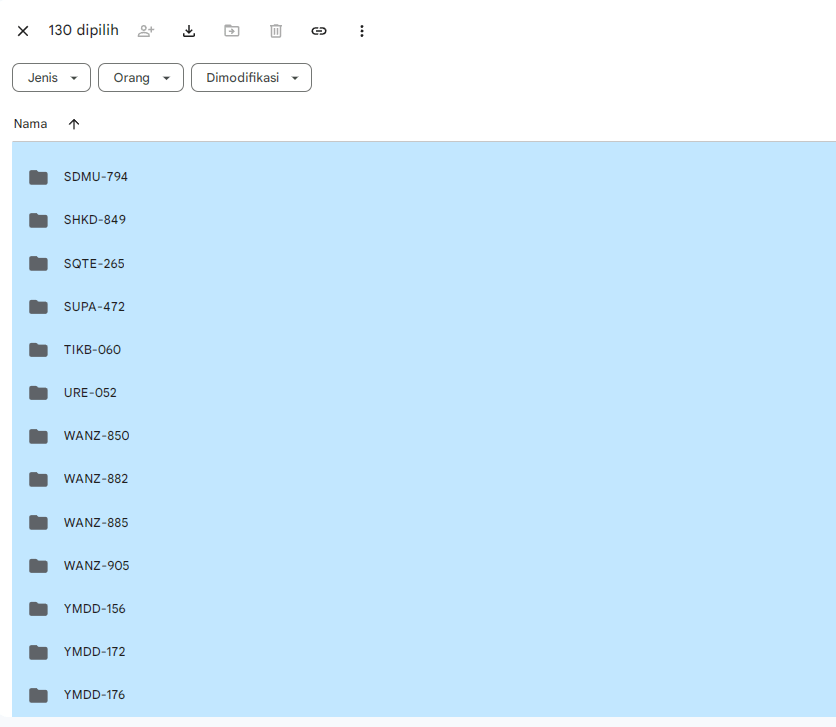Image resolution: width=836 pixels, height=727 pixels.
Task: Toggle sort direction arrow next to Nama
Action: [74, 124]
